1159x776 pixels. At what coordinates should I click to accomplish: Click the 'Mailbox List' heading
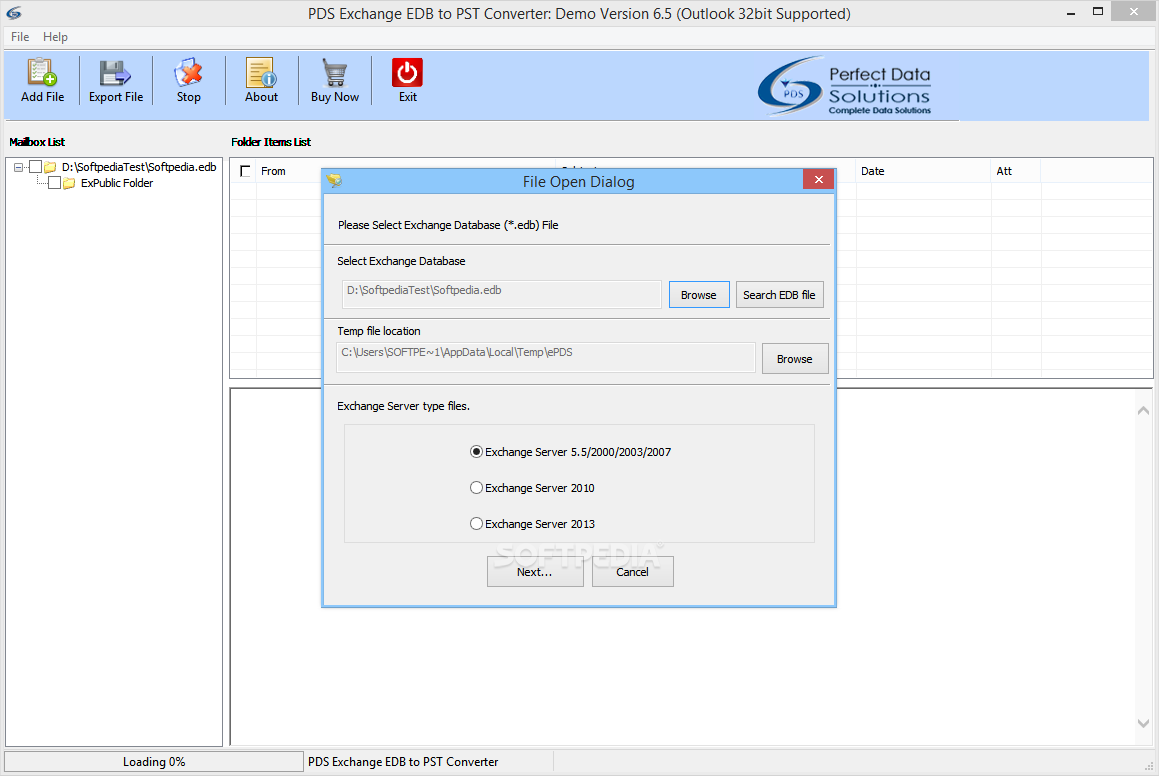[x=37, y=142]
